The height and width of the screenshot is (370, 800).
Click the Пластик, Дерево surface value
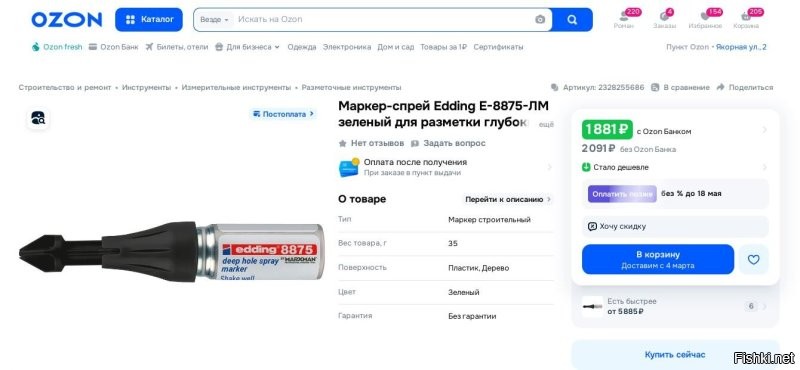click(x=479, y=268)
